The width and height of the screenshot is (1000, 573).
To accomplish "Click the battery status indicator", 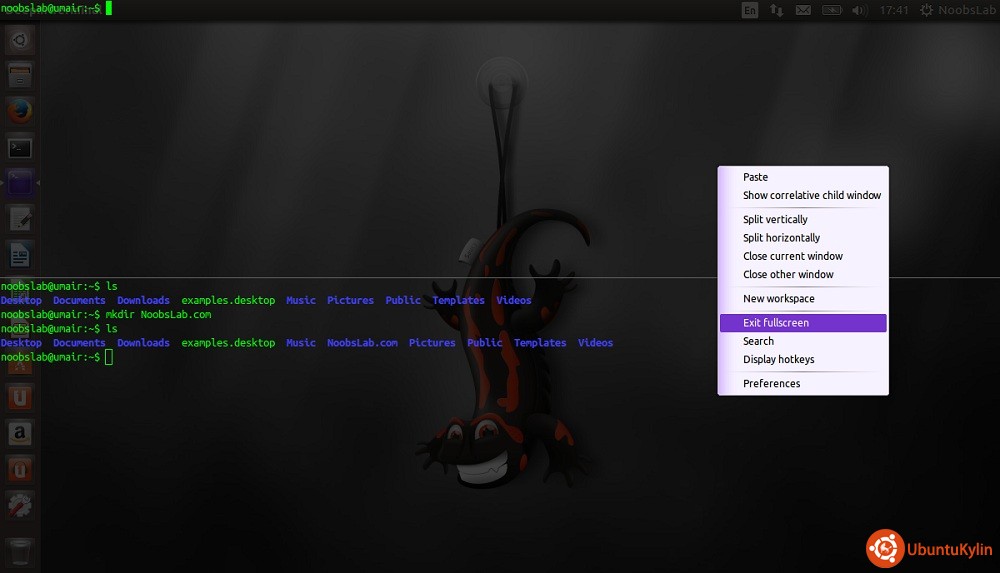I will [x=831, y=10].
